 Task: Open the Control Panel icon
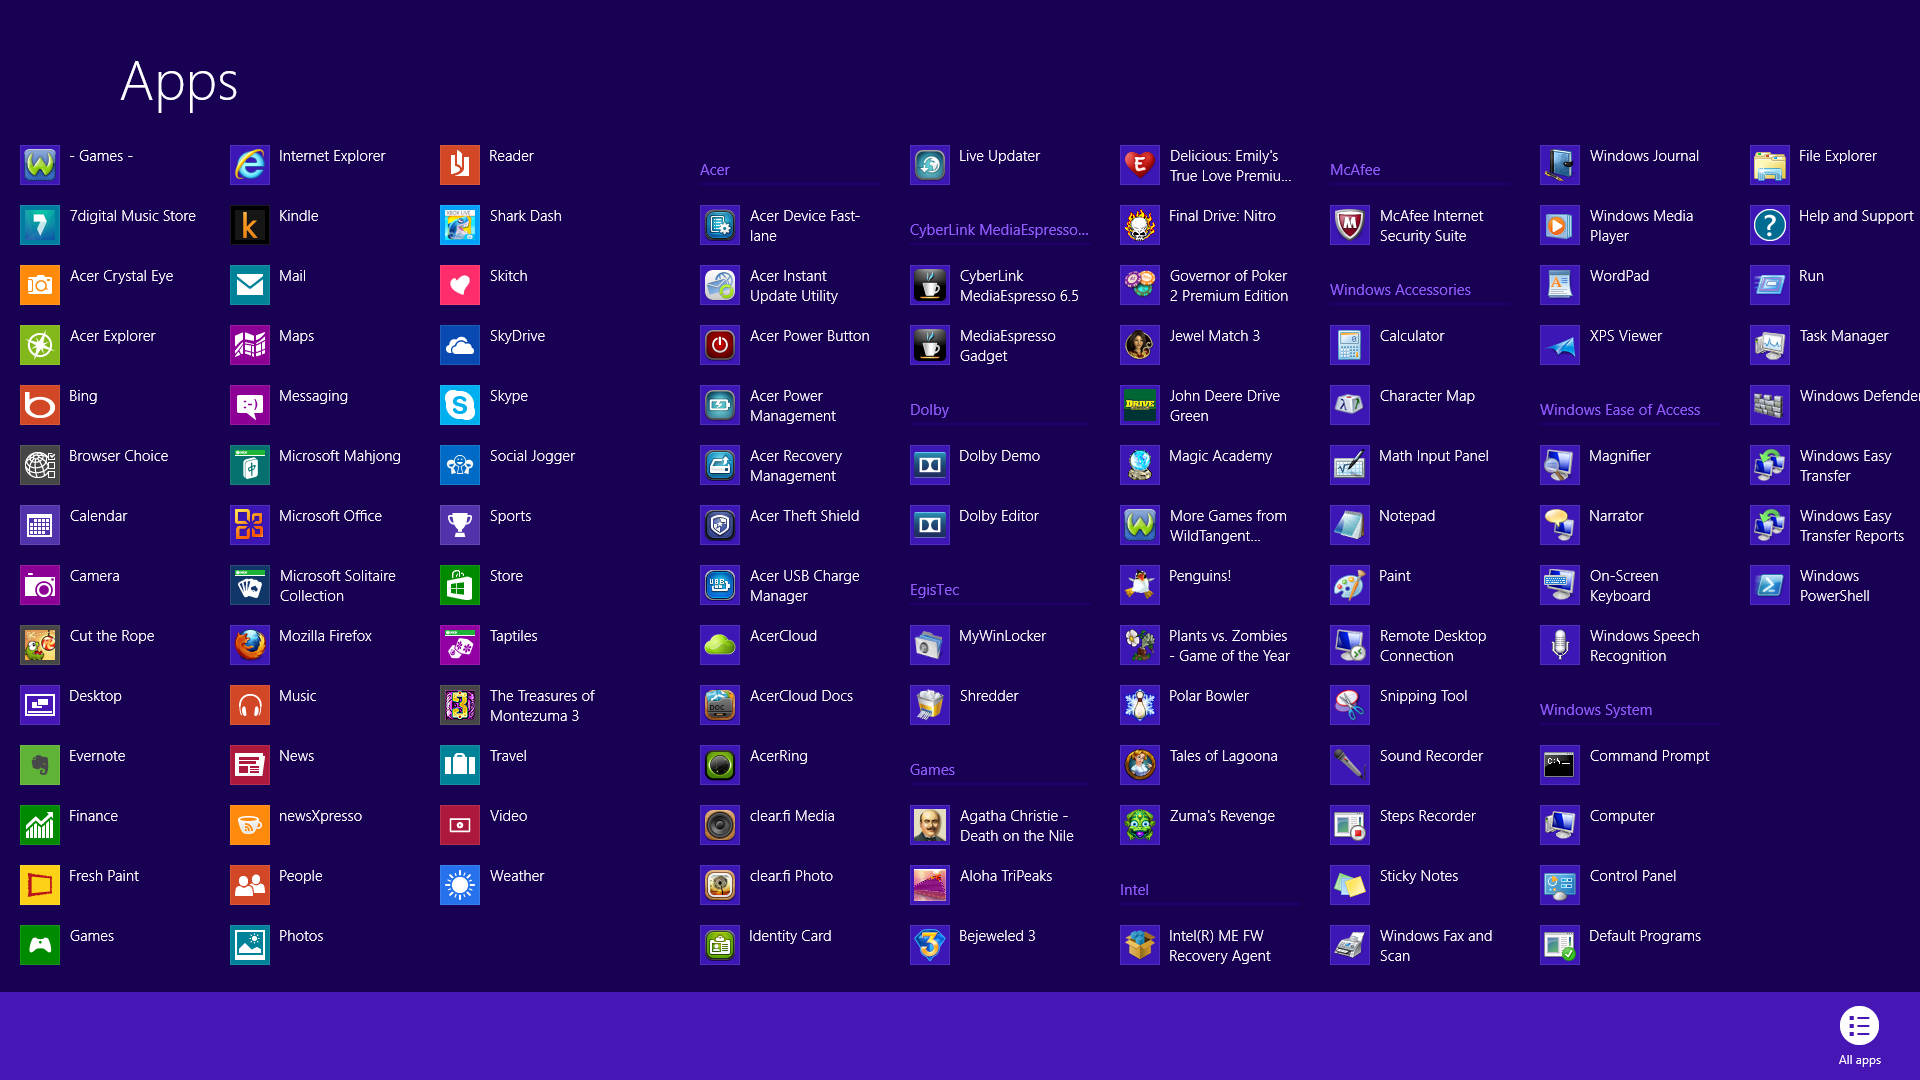(1560, 885)
